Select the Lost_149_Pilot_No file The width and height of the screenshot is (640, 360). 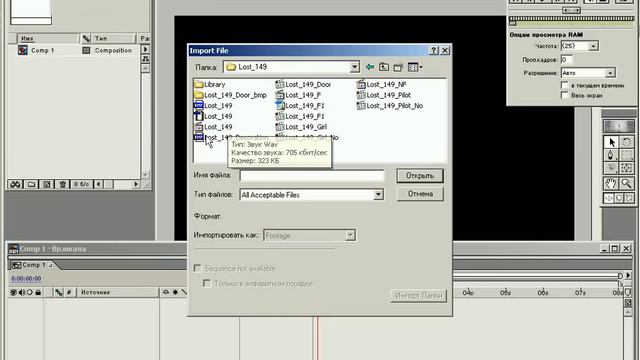[390, 106]
